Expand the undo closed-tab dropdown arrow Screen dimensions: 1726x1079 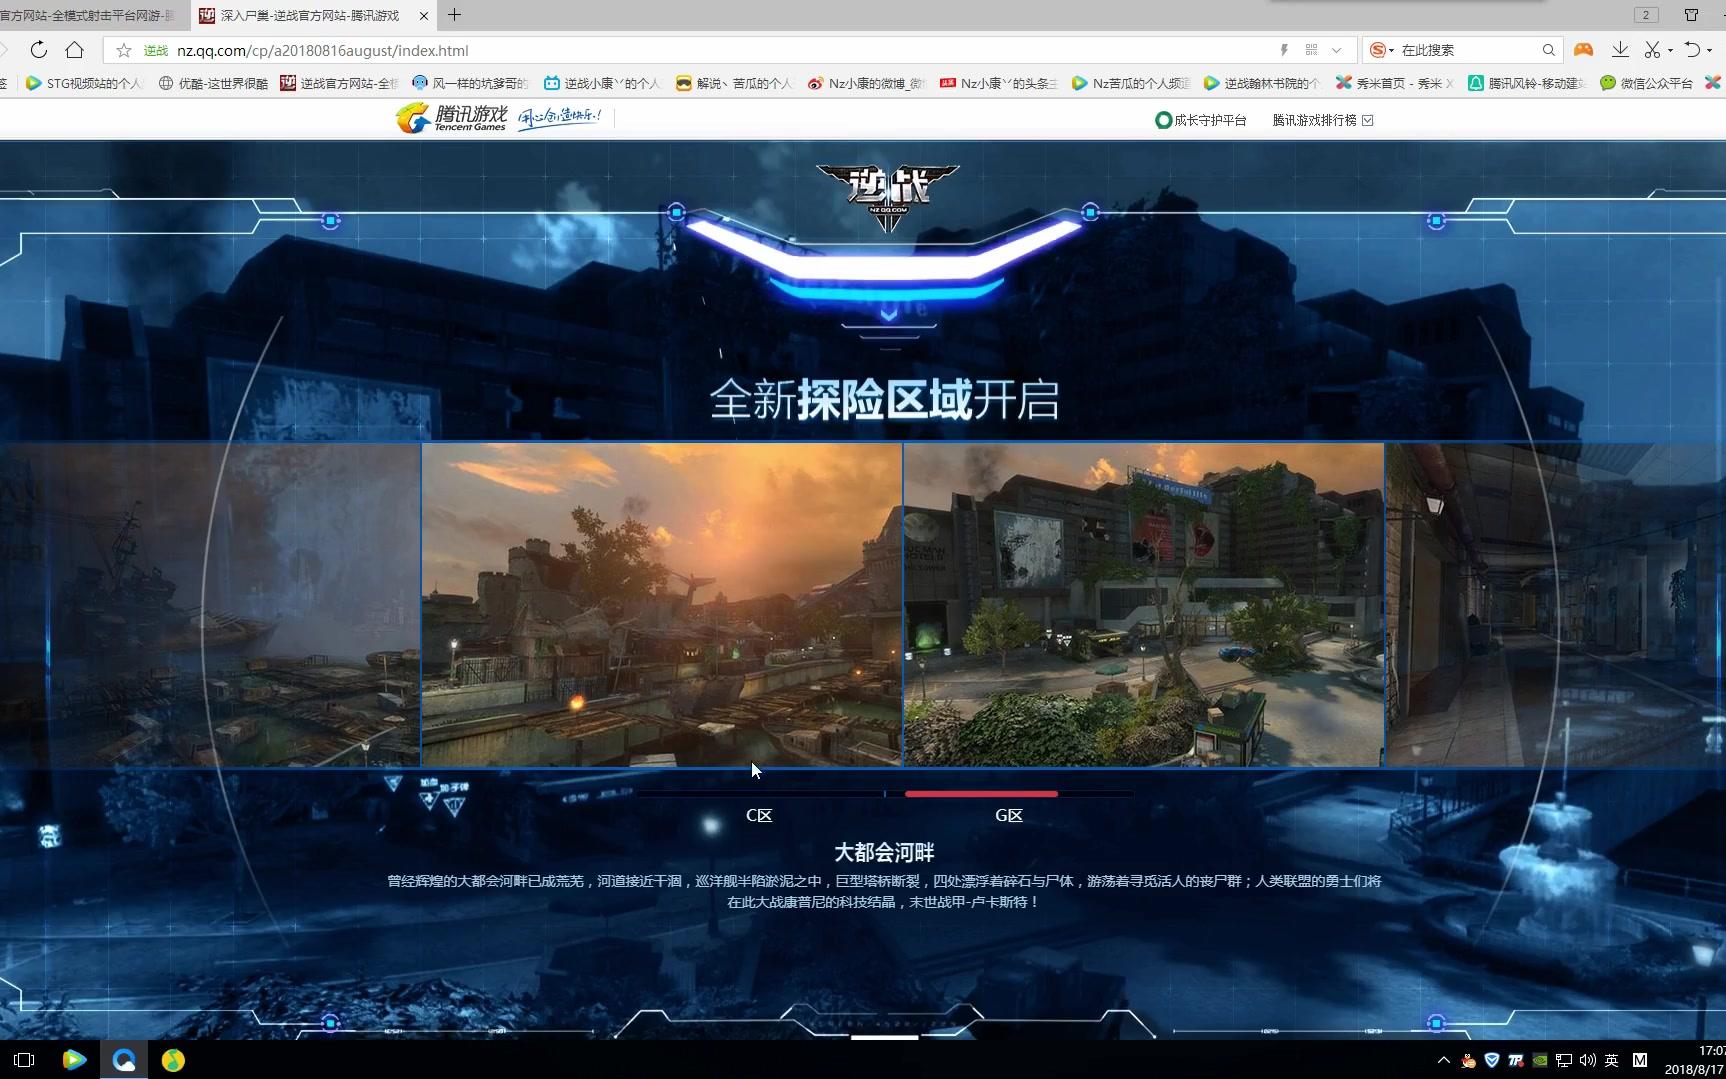(x=1710, y=51)
